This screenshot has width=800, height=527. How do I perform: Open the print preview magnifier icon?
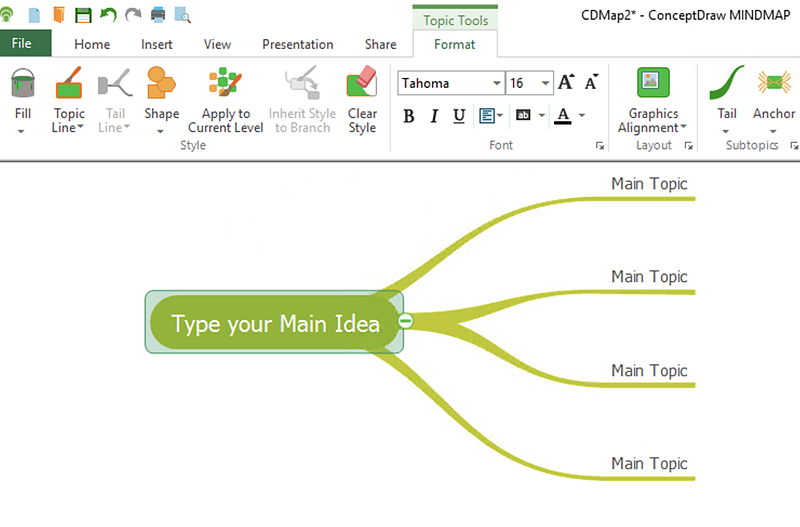click(183, 15)
